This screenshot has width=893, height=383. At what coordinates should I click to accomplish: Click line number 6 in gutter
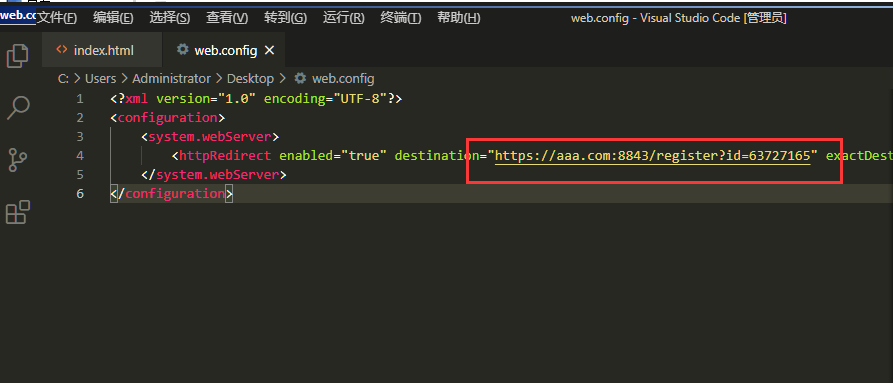coord(80,193)
